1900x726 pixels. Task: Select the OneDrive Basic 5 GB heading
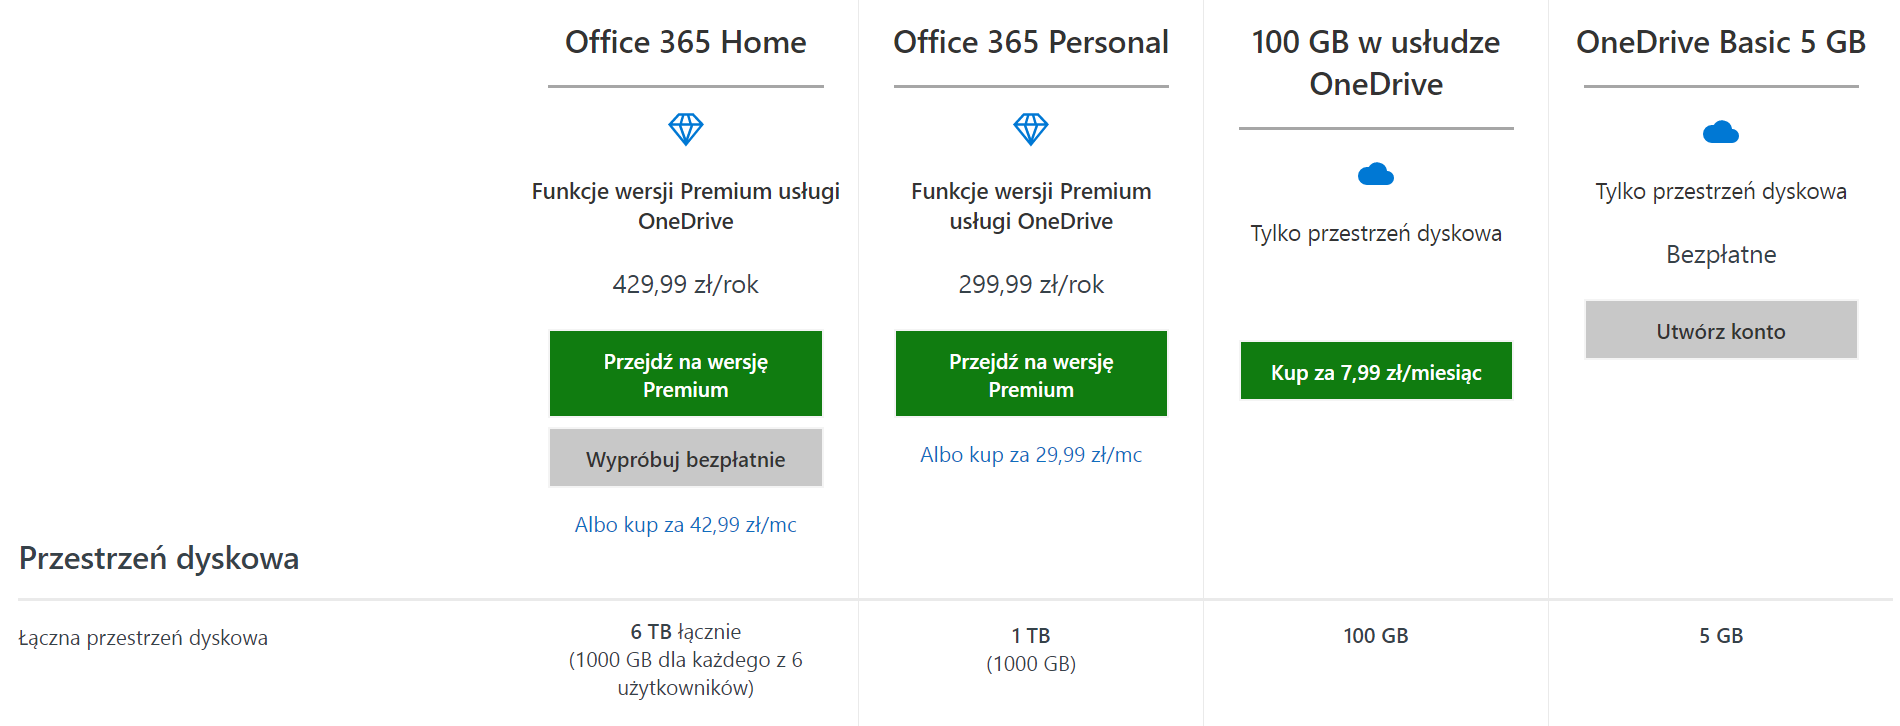coord(1721,42)
